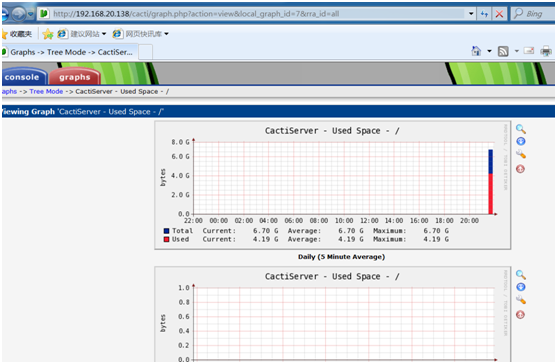Select the Graphs -> Tree Mode browser tab

coord(69,52)
